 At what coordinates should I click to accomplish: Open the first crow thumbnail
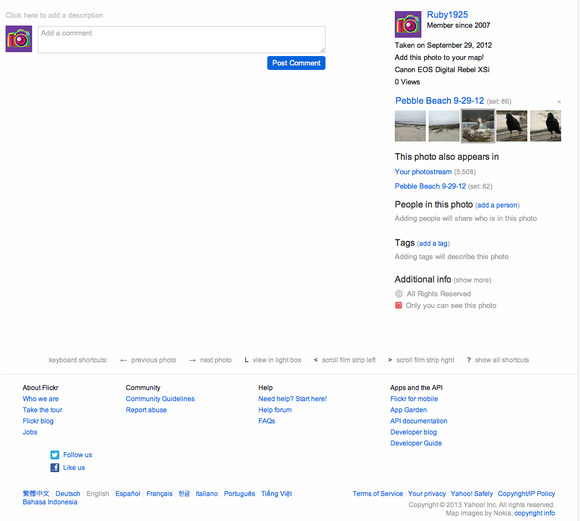click(512, 126)
